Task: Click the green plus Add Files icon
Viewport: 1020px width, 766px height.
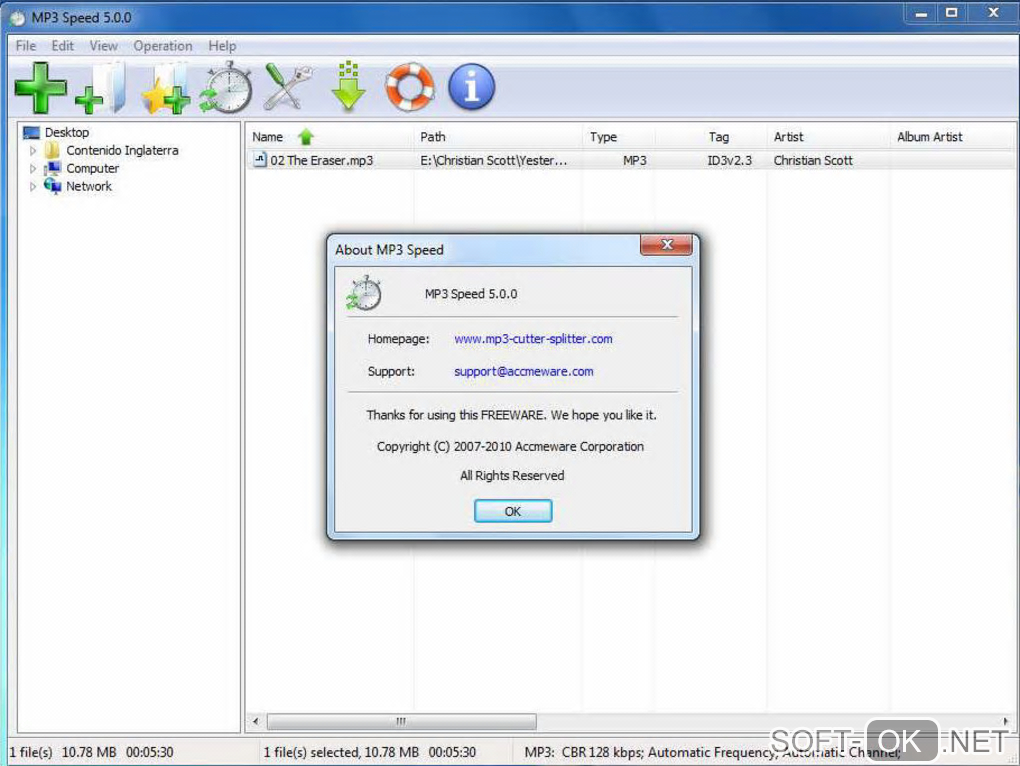Action: pyautogui.click(x=40, y=88)
